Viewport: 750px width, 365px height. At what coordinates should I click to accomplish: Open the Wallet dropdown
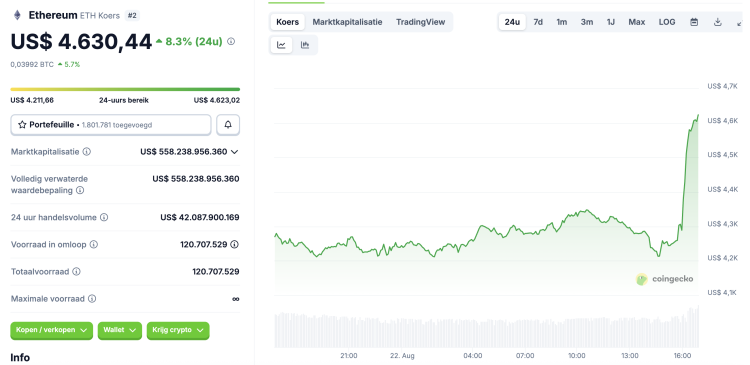[120, 331]
